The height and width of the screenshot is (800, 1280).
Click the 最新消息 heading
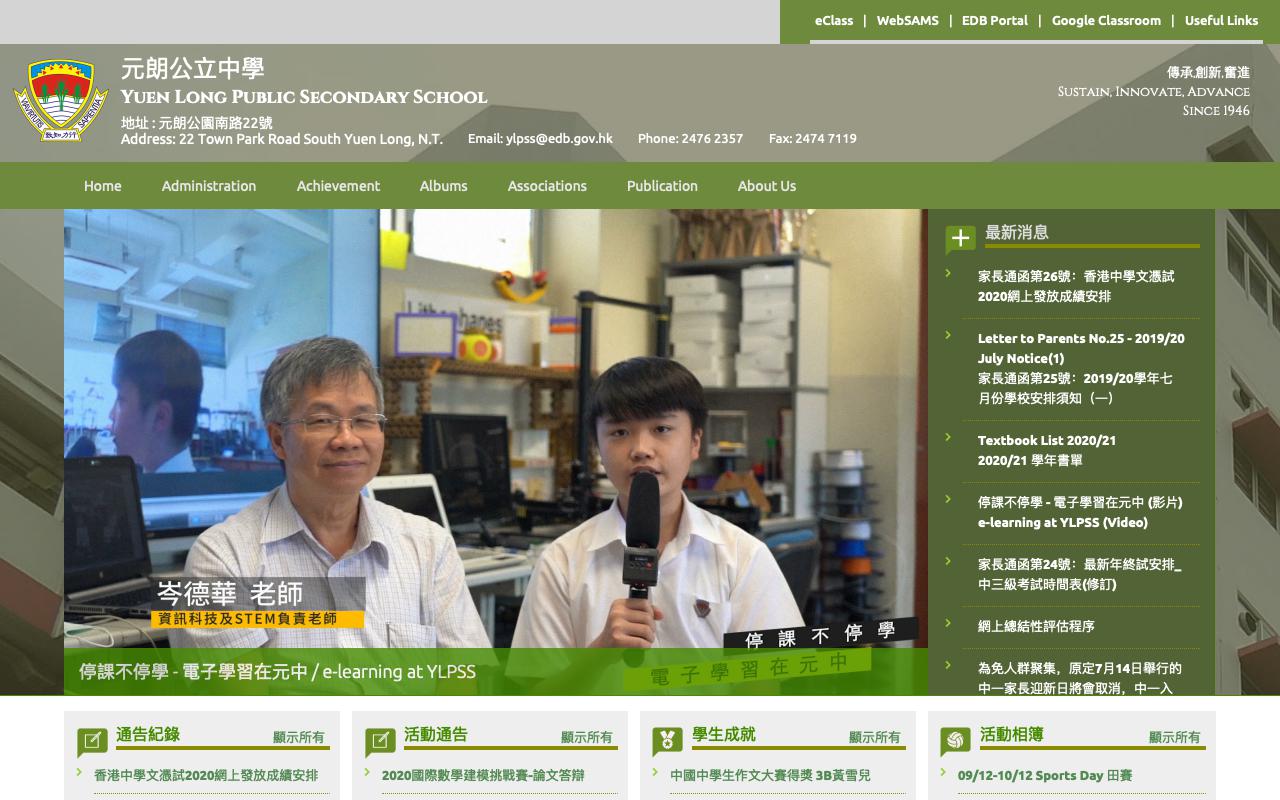(x=1017, y=232)
